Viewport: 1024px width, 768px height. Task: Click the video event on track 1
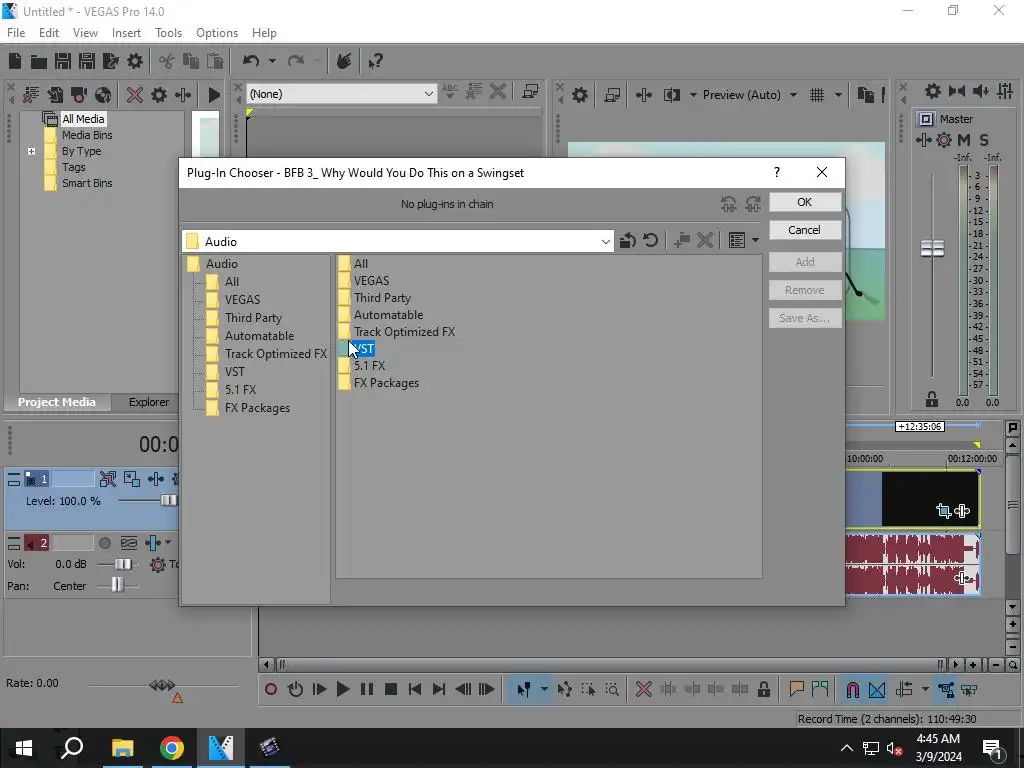pos(912,499)
